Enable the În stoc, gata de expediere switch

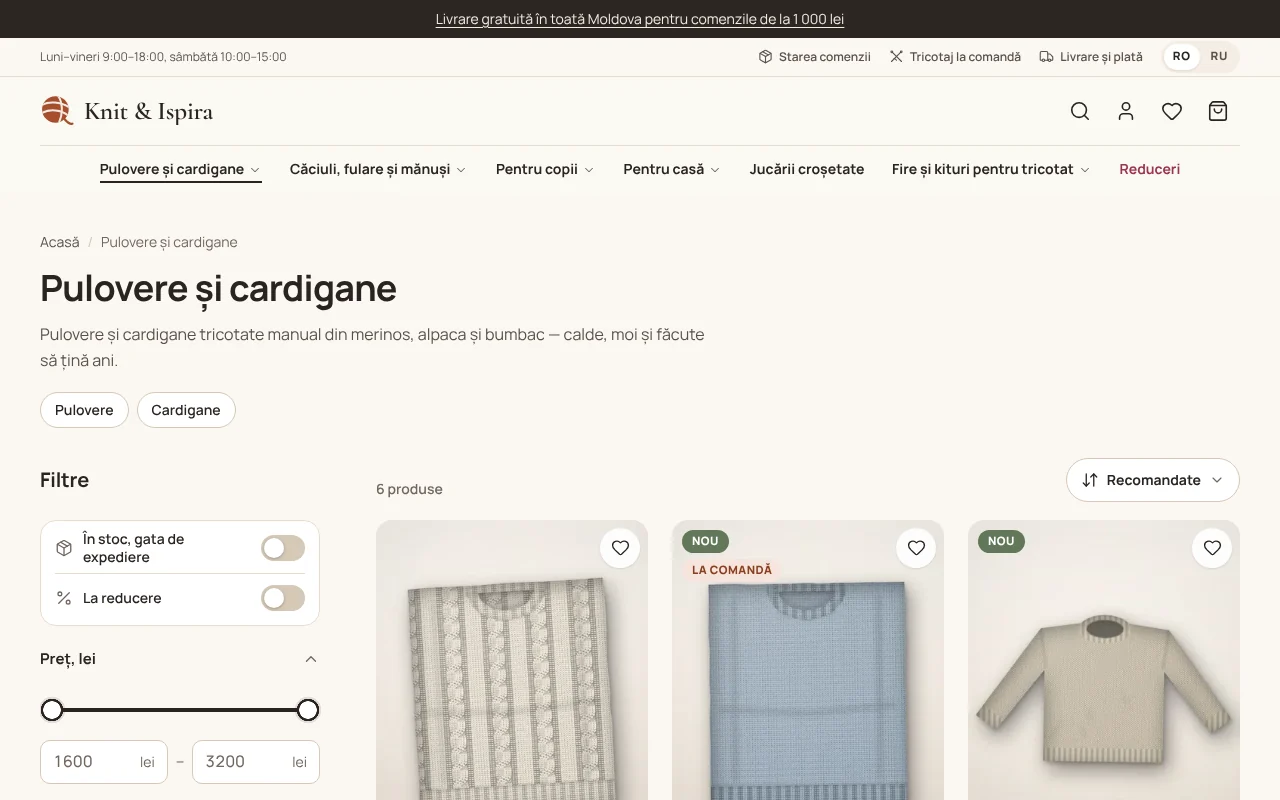tap(283, 548)
